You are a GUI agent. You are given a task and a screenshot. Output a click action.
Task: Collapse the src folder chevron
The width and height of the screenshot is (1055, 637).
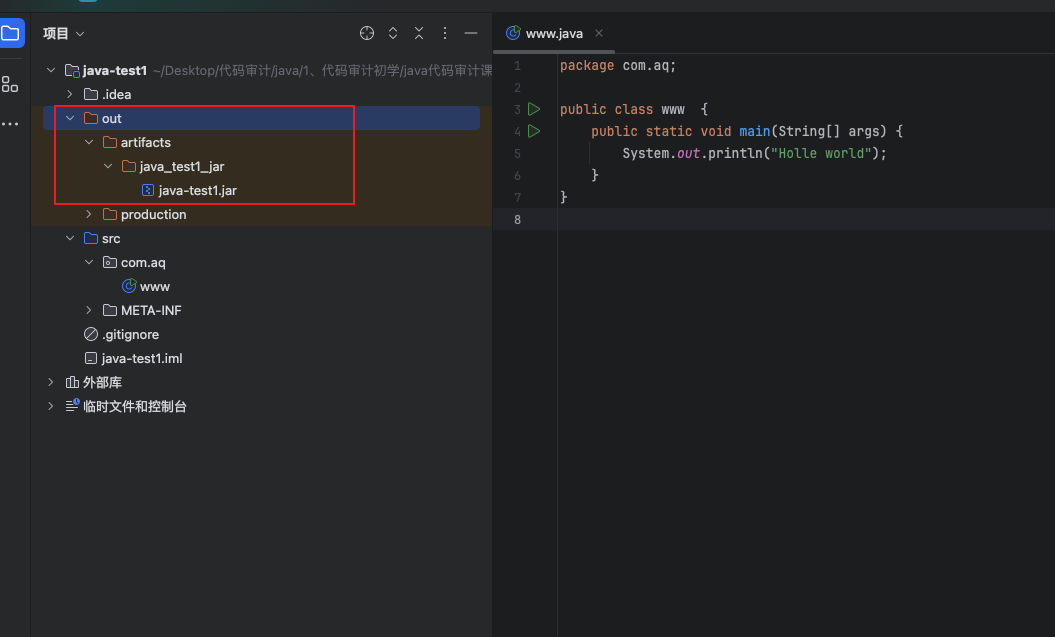[70, 238]
